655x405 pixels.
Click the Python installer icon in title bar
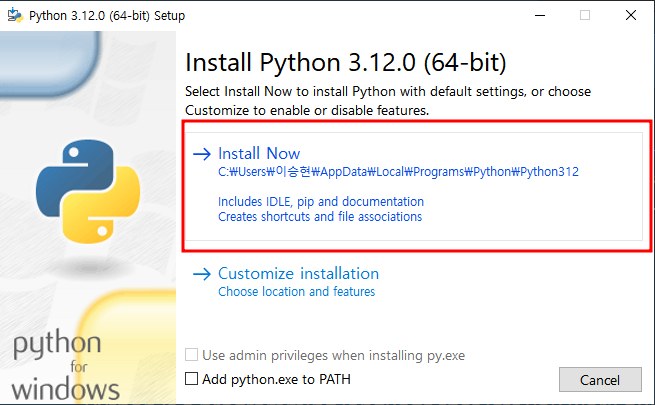click(x=15, y=15)
